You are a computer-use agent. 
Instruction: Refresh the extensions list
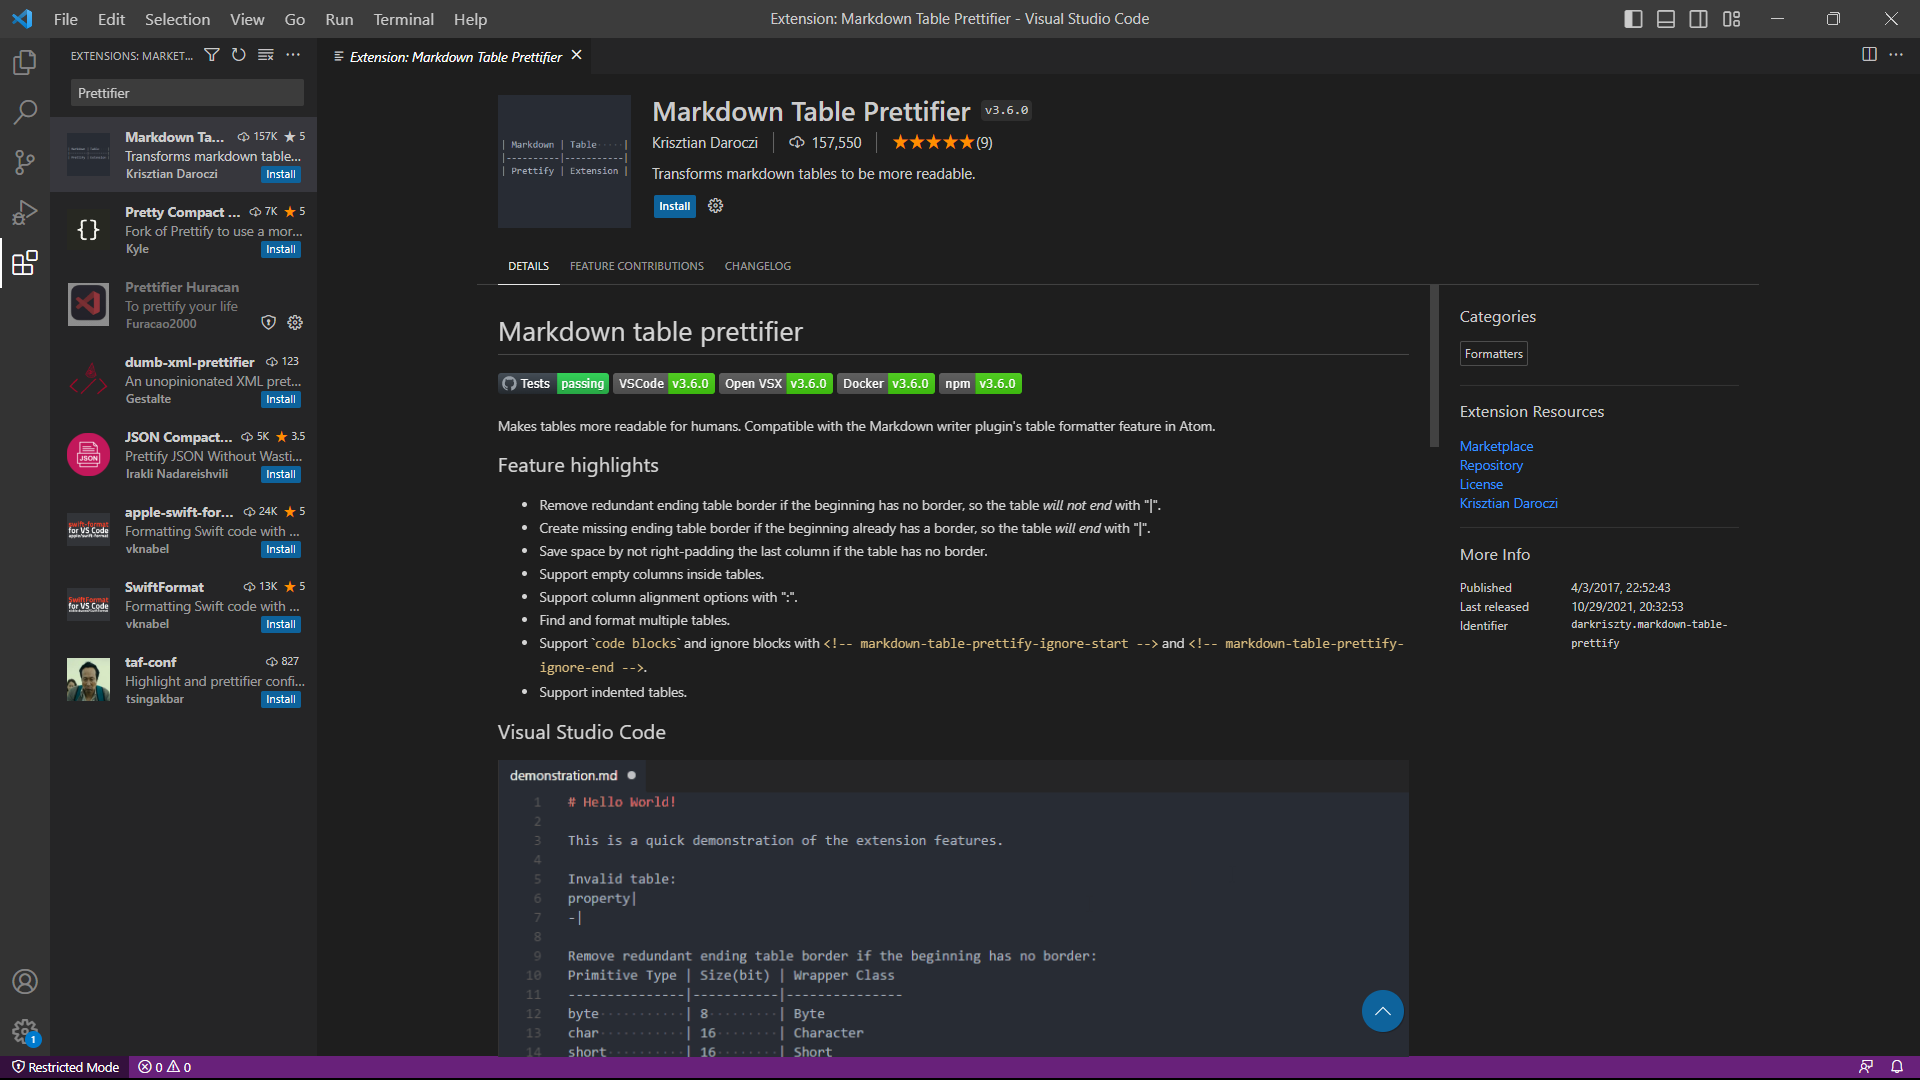click(239, 55)
